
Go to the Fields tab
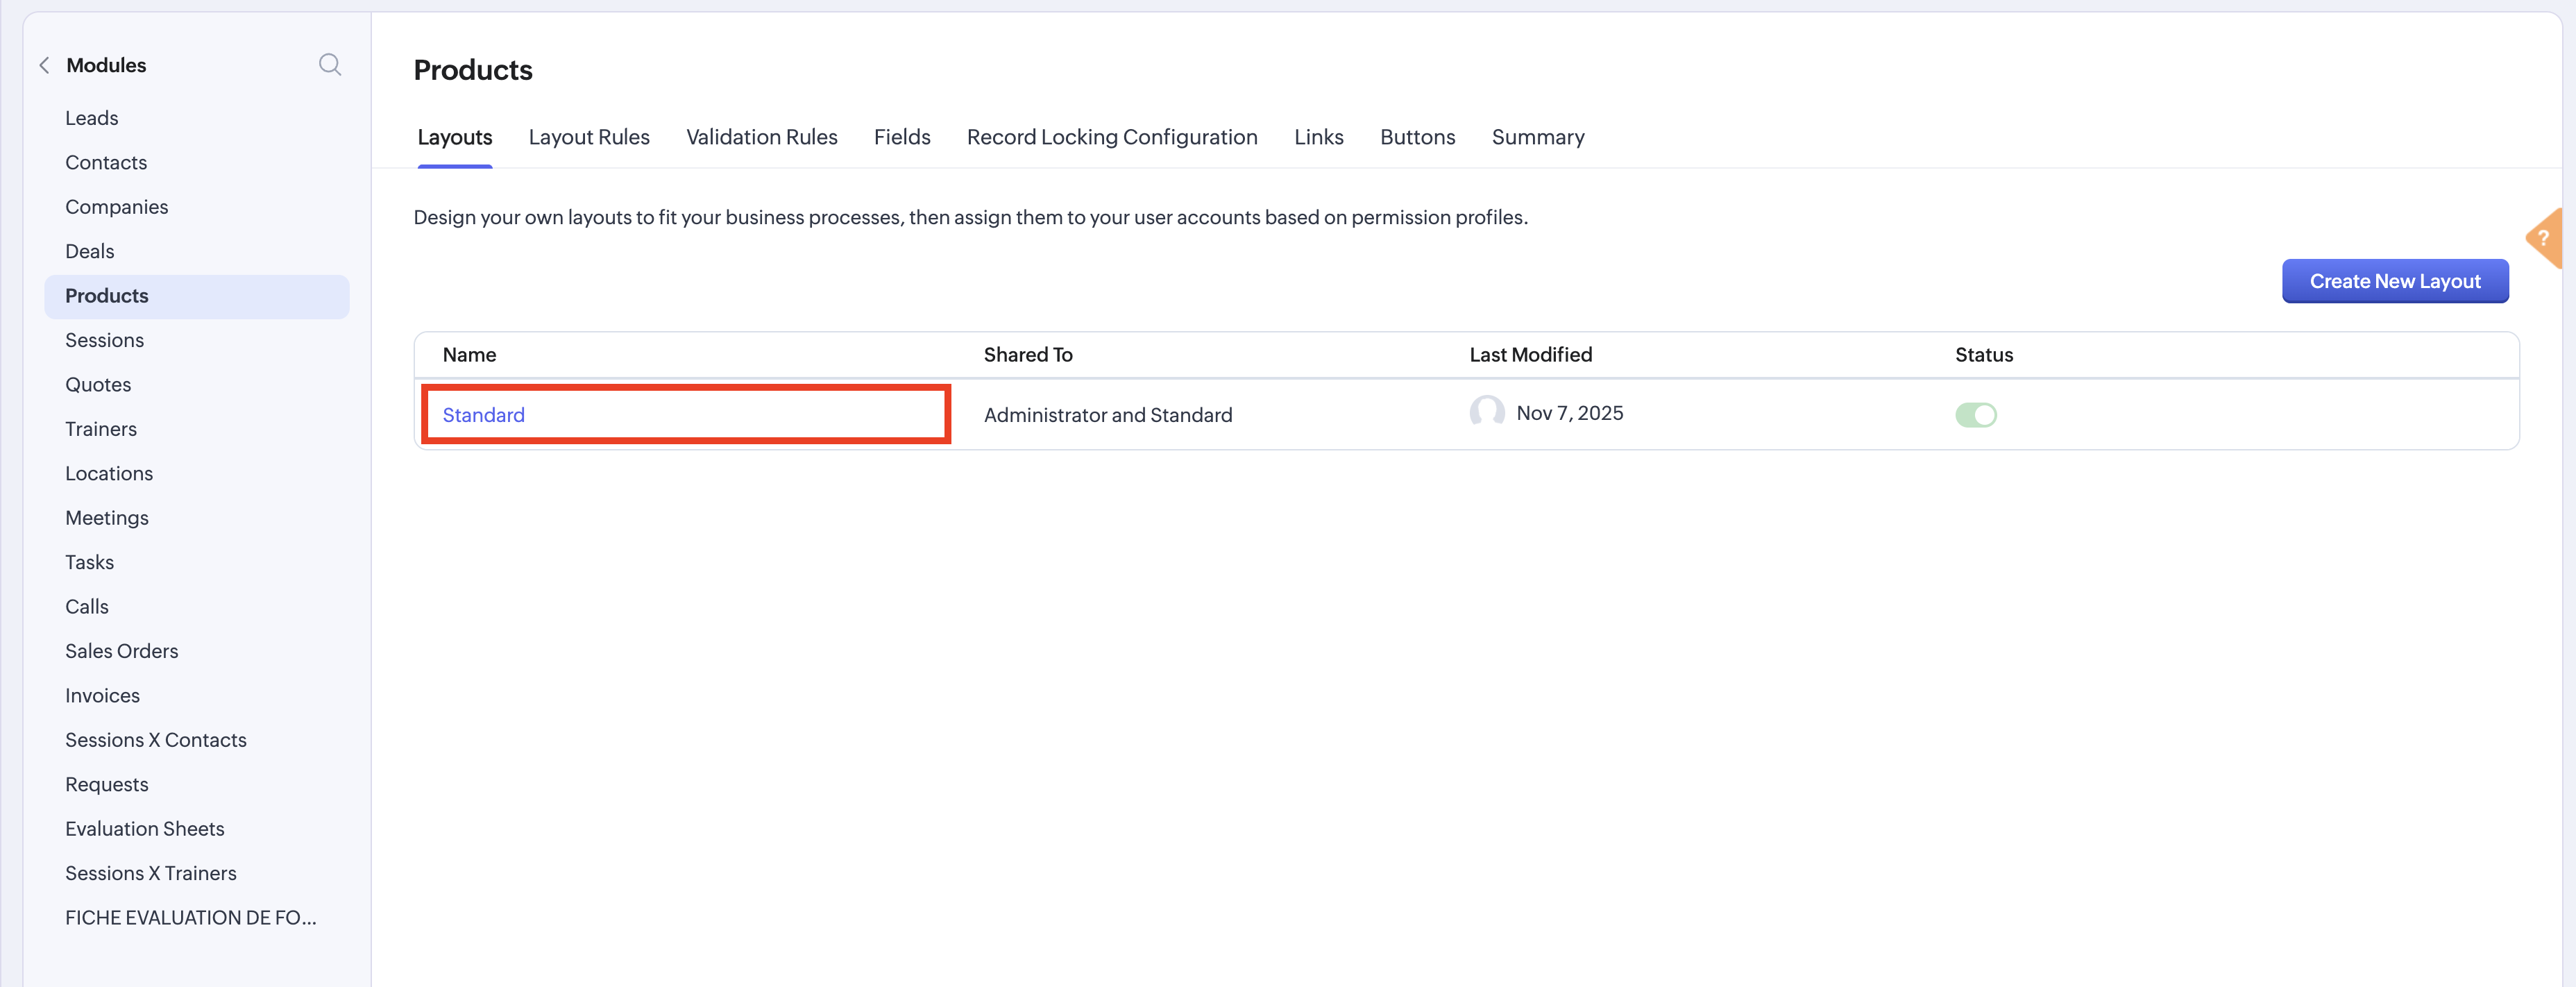coord(901,137)
